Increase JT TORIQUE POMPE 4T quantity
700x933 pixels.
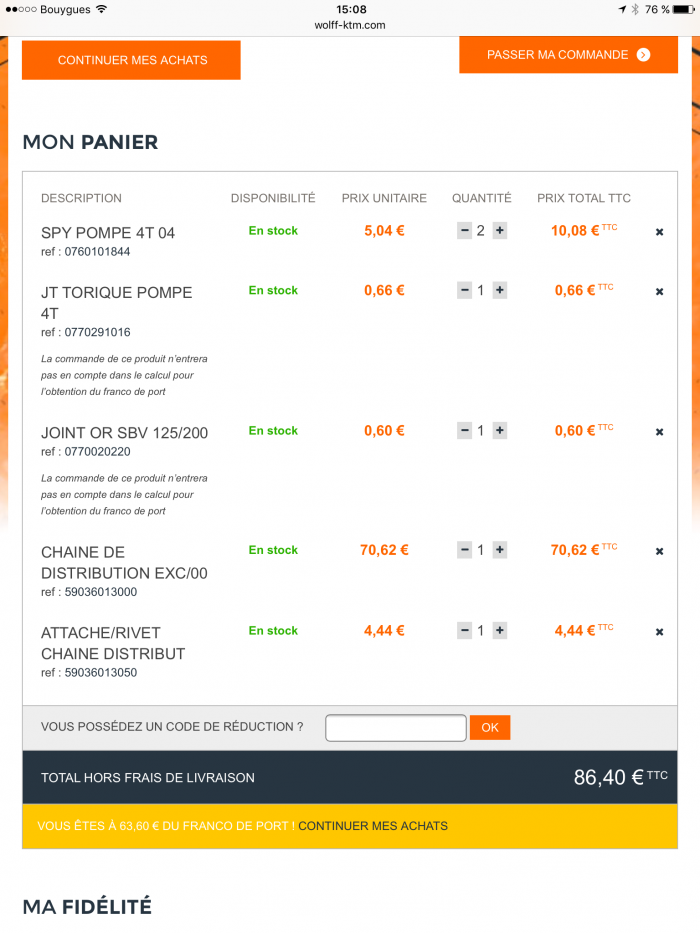500,291
